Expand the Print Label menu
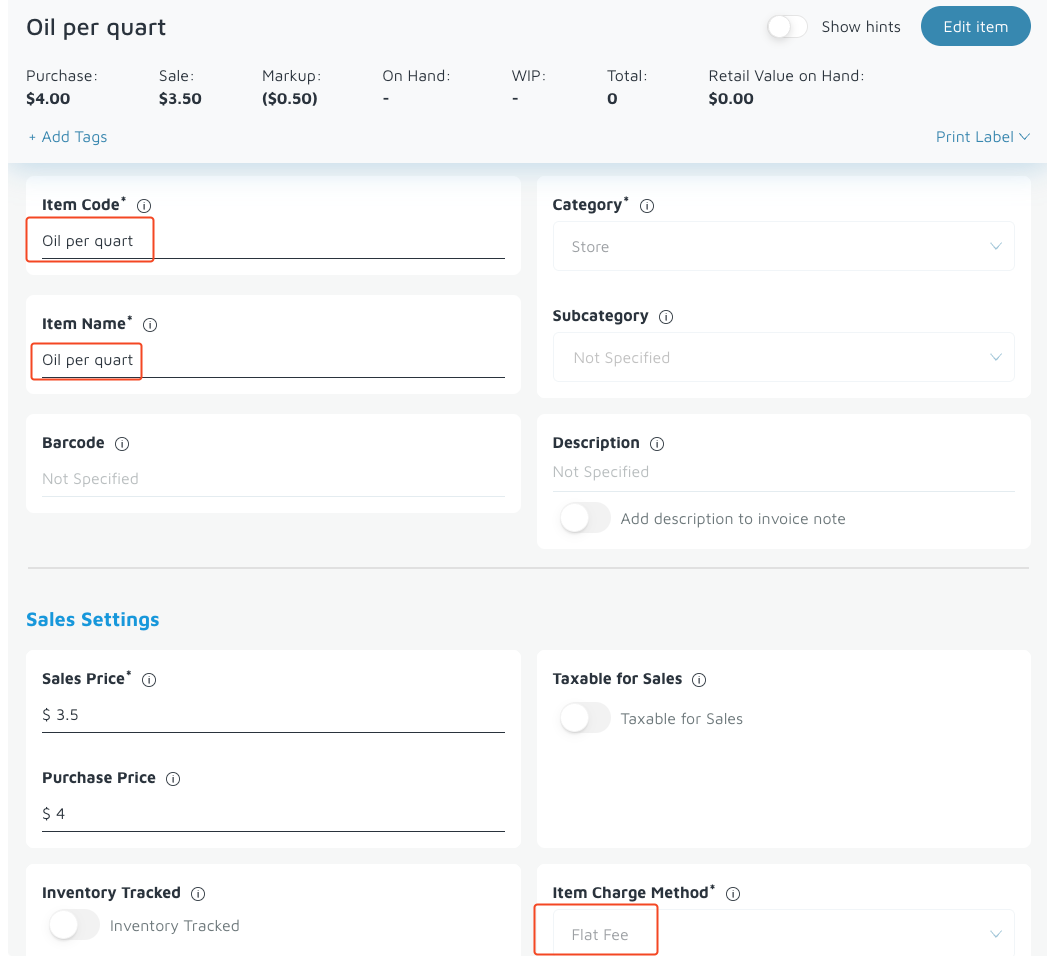Screen dimensions: 1047x970 [982, 137]
